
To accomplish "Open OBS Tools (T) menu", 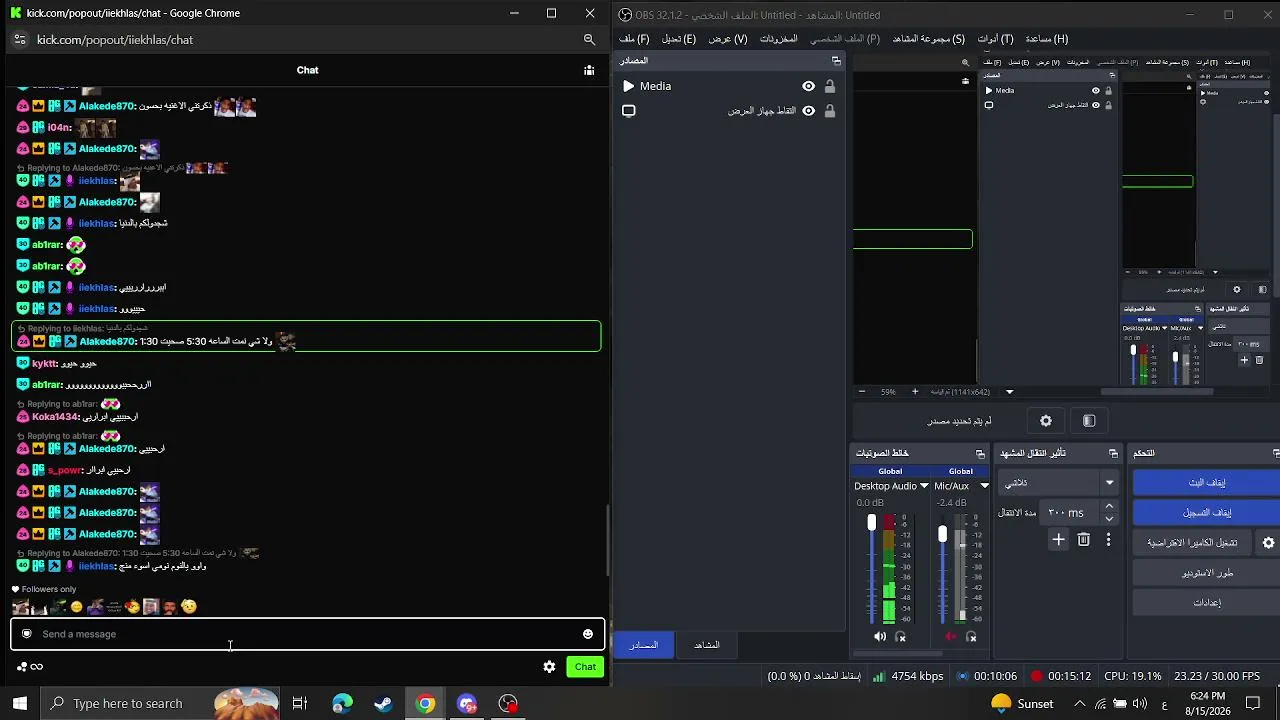I will click(995, 39).
